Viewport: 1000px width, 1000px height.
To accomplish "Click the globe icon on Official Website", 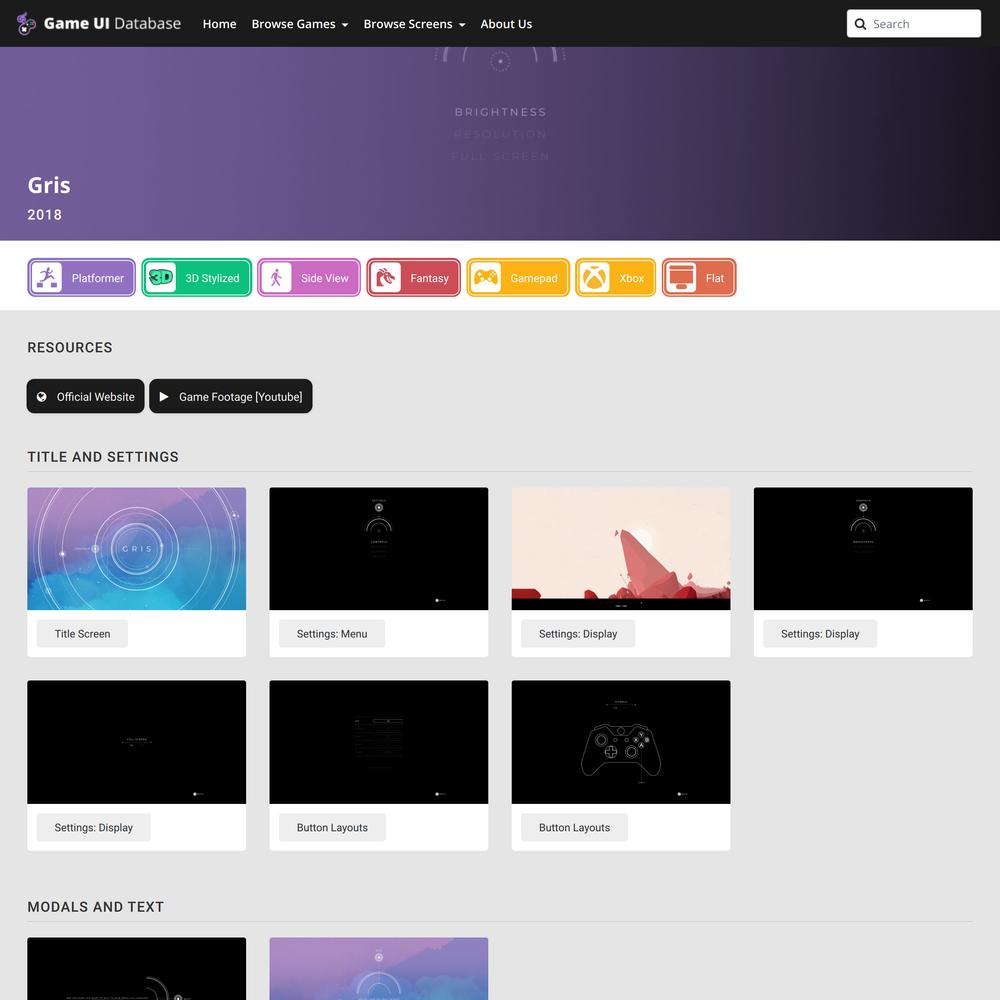I will [41, 397].
